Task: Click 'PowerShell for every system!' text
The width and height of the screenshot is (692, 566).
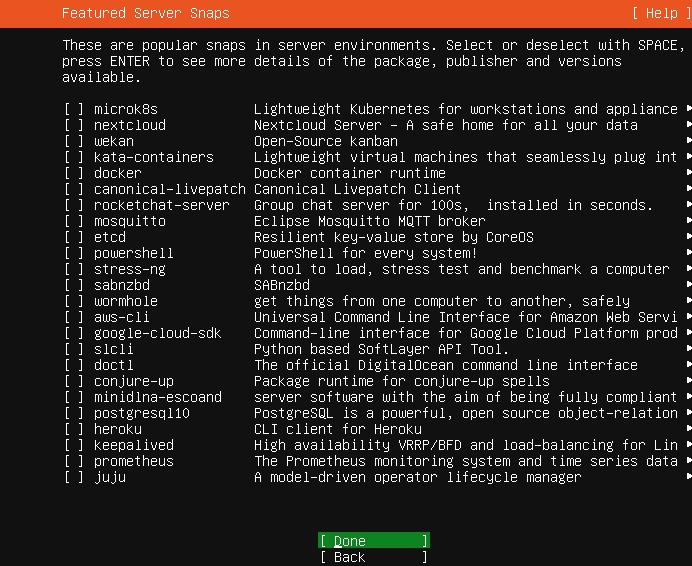Action: (x=365, y=253)
